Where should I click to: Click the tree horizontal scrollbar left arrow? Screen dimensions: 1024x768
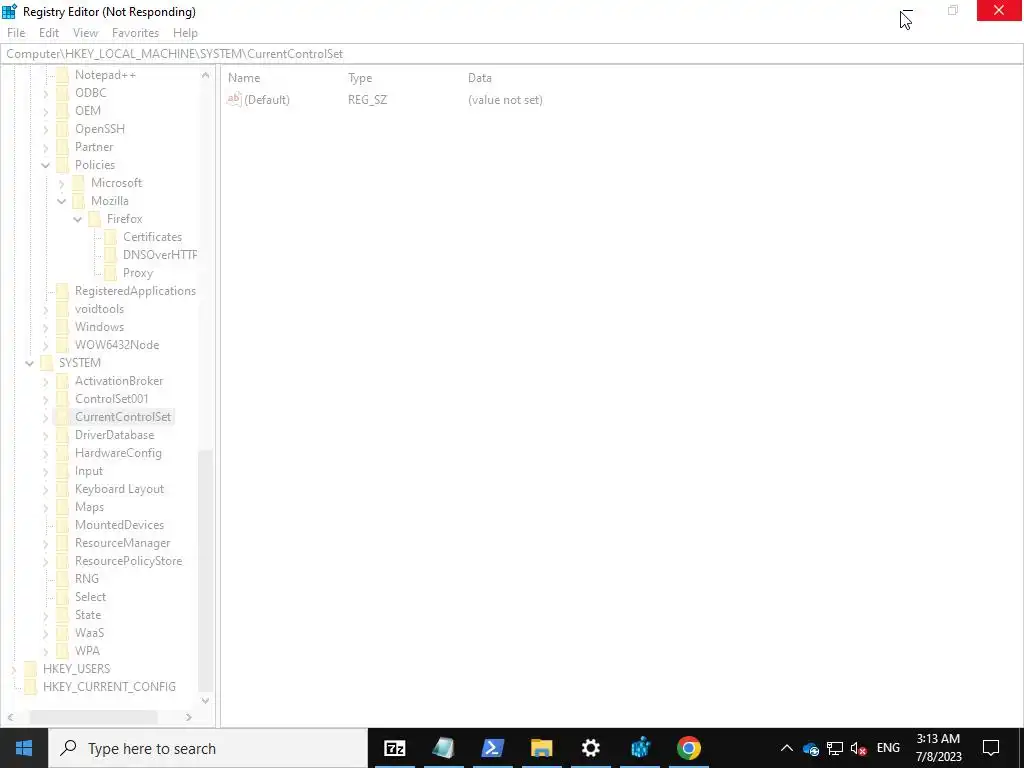pos(10,717)
